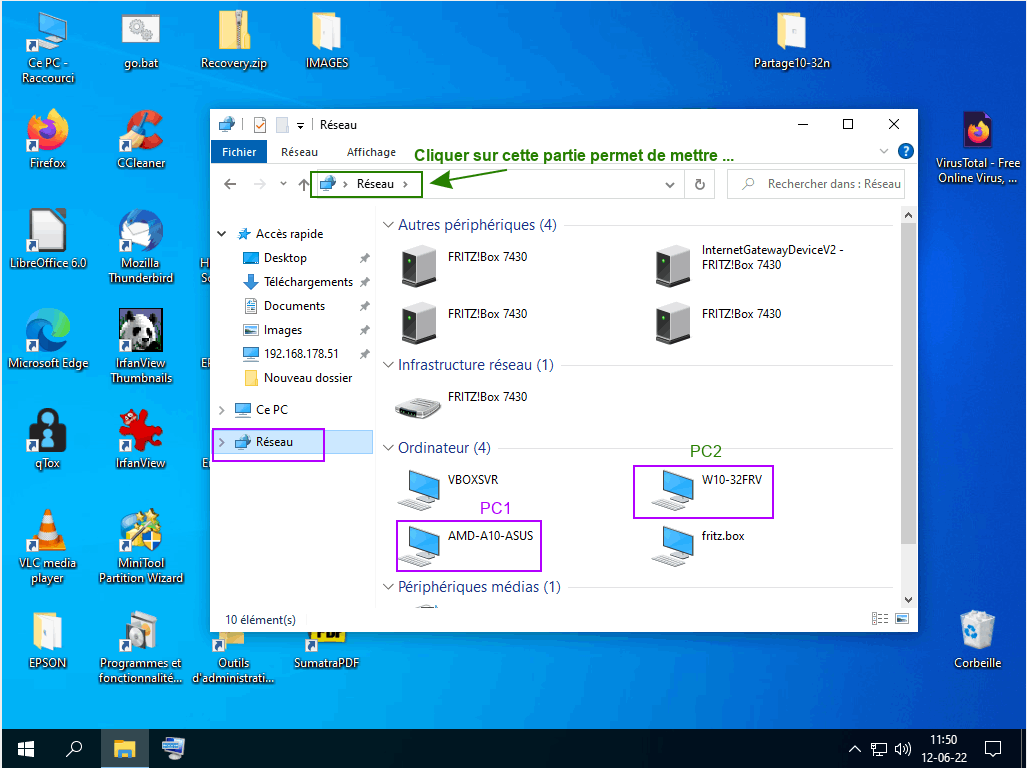Viewport: 1027px width, 768px height.
Task: Open the Affichage ribbon tab
Action: [371, 152]
